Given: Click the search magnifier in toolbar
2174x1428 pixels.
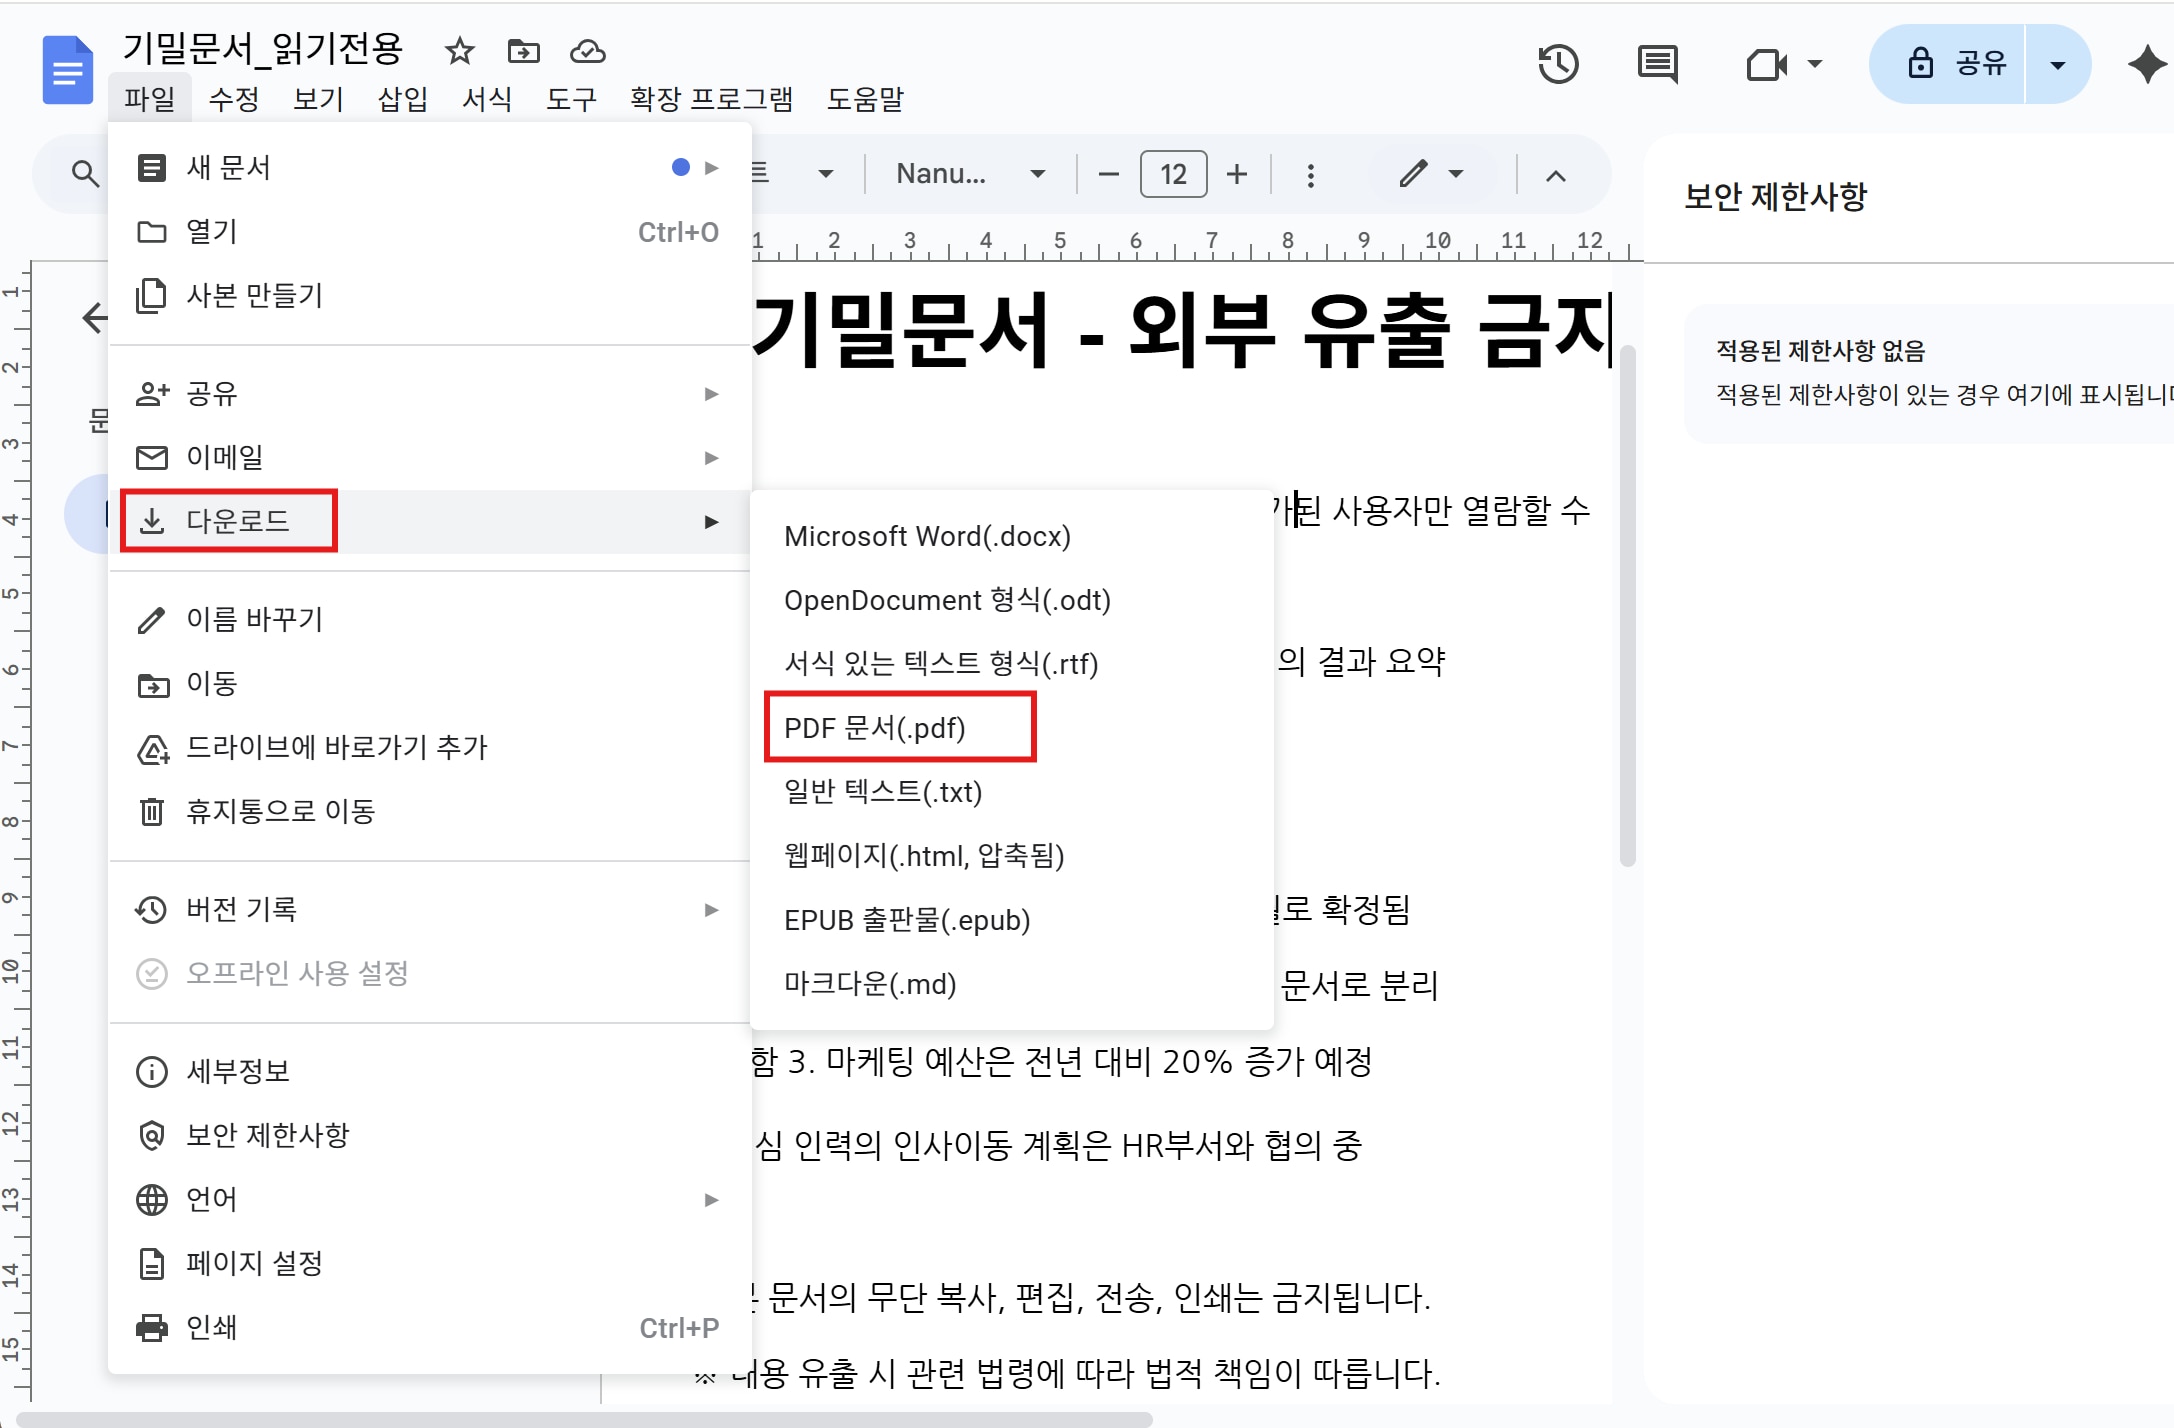Looking at the screenshot, I should tap(85, 174).
